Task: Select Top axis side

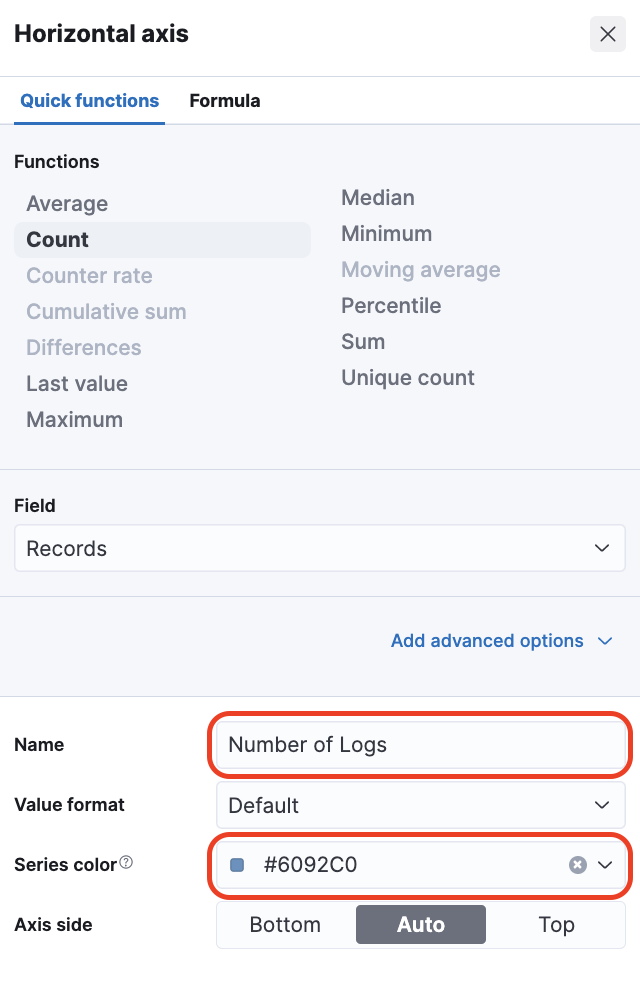Action: pyautogui.click(x=556, y=925)
